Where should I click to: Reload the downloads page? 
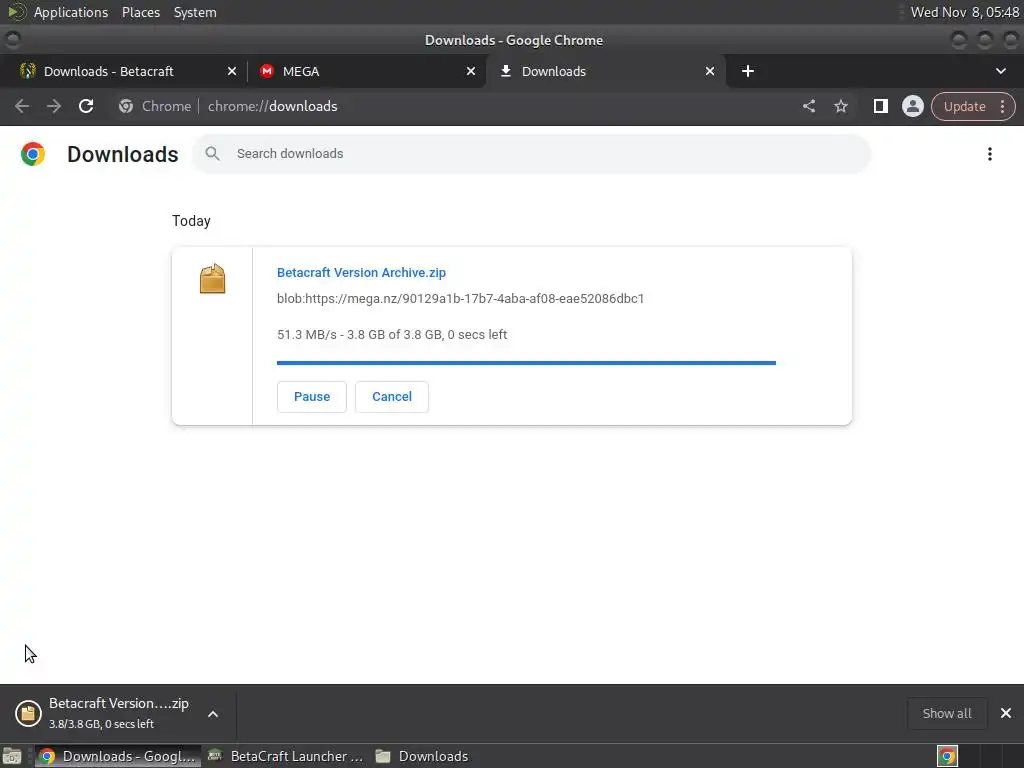tap(86, 106)
